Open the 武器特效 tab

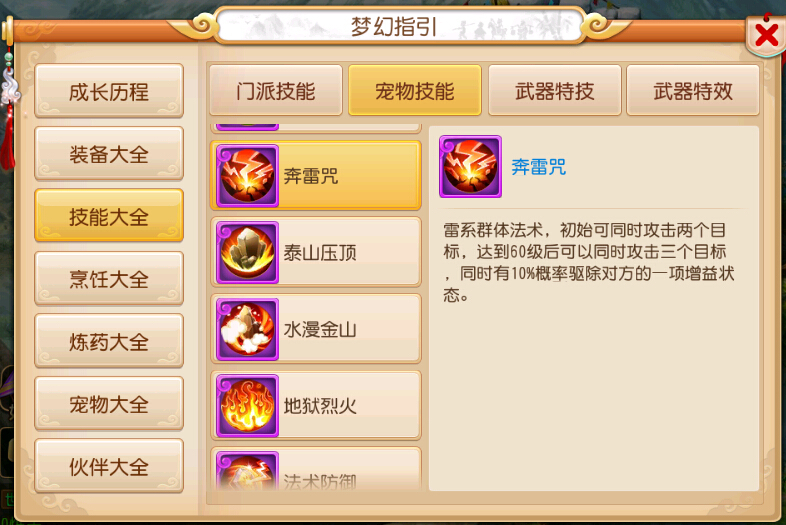pyautogui.click(x=693, y=90)
